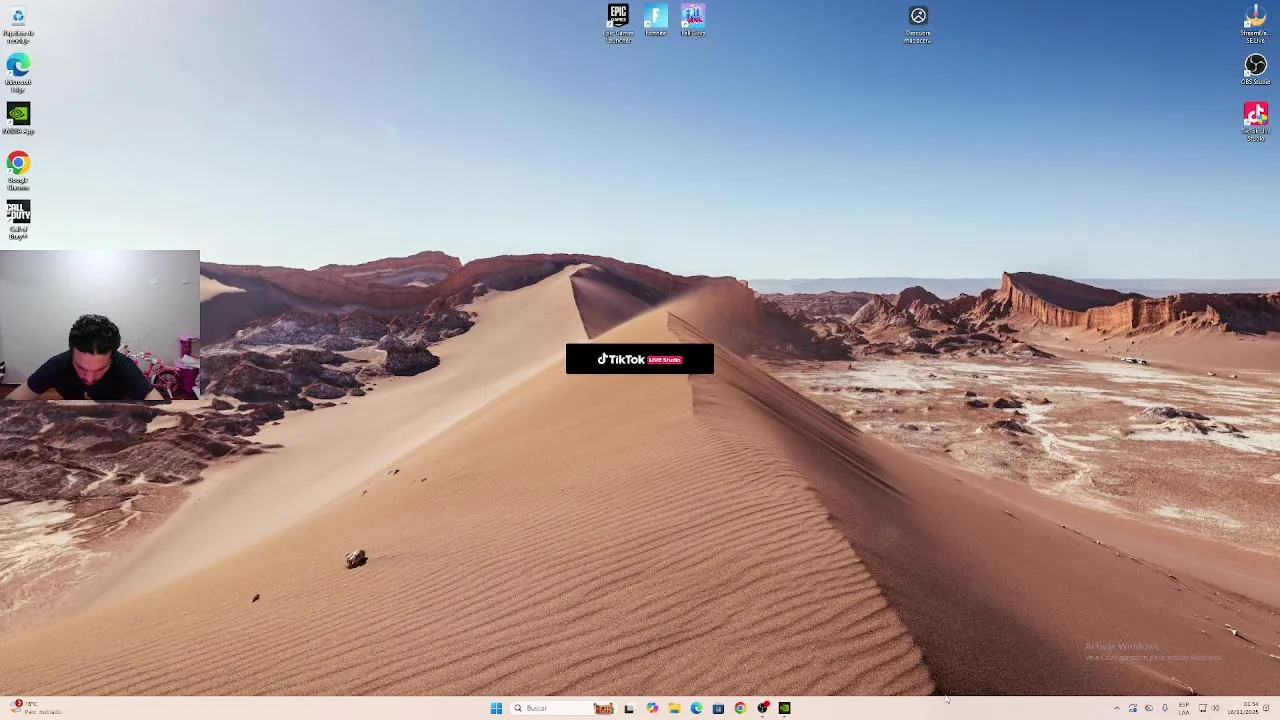The height and width of the screenshot is (720, 1280).
Task: Select the Fortnite desktop shortcut
Action: [x=655, y=20]
